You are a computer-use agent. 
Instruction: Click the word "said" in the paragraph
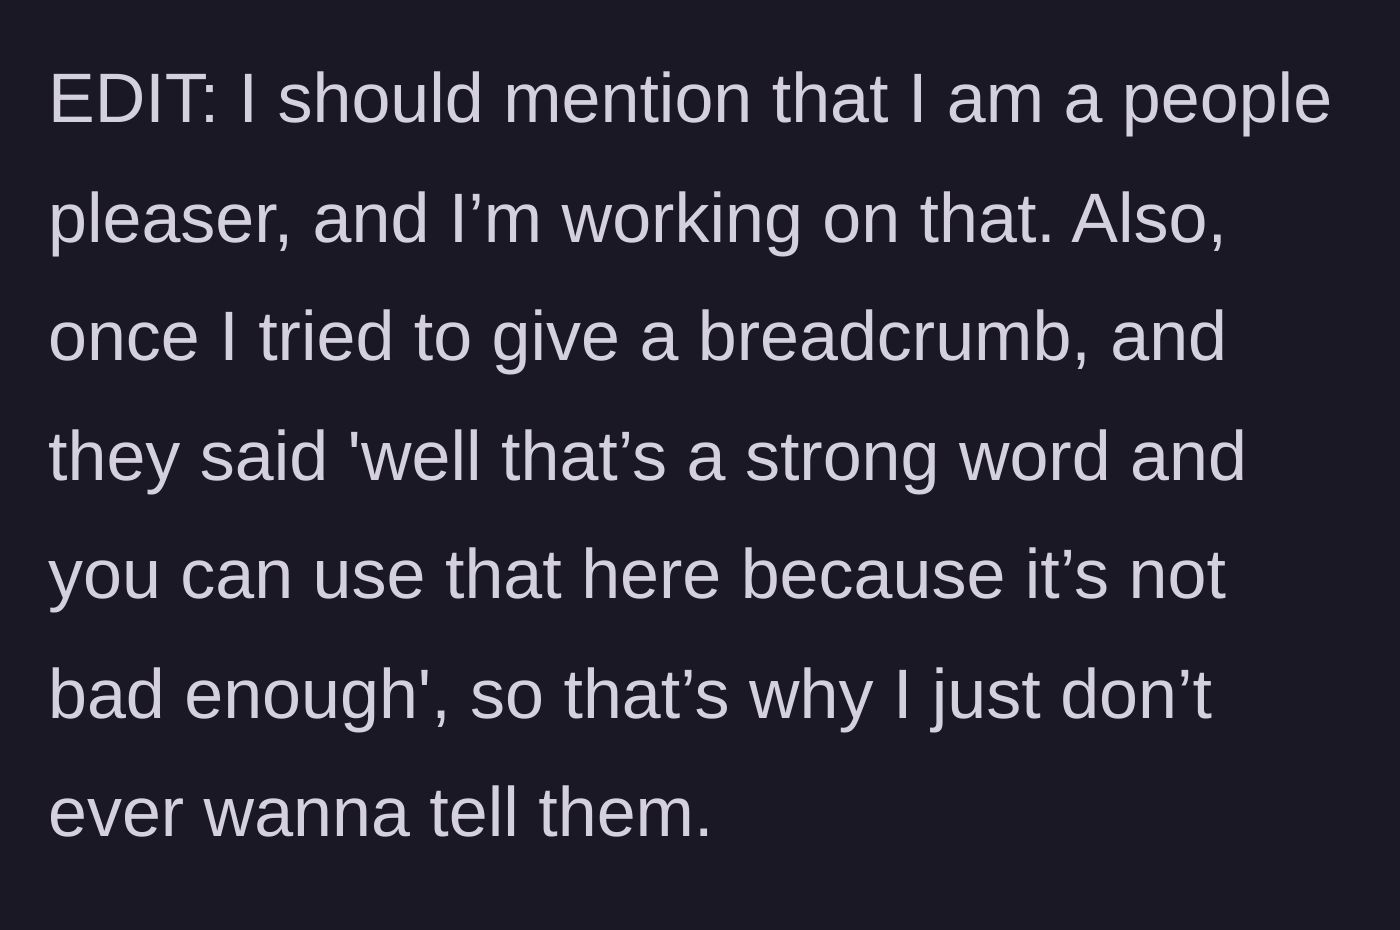coord(264,457)
